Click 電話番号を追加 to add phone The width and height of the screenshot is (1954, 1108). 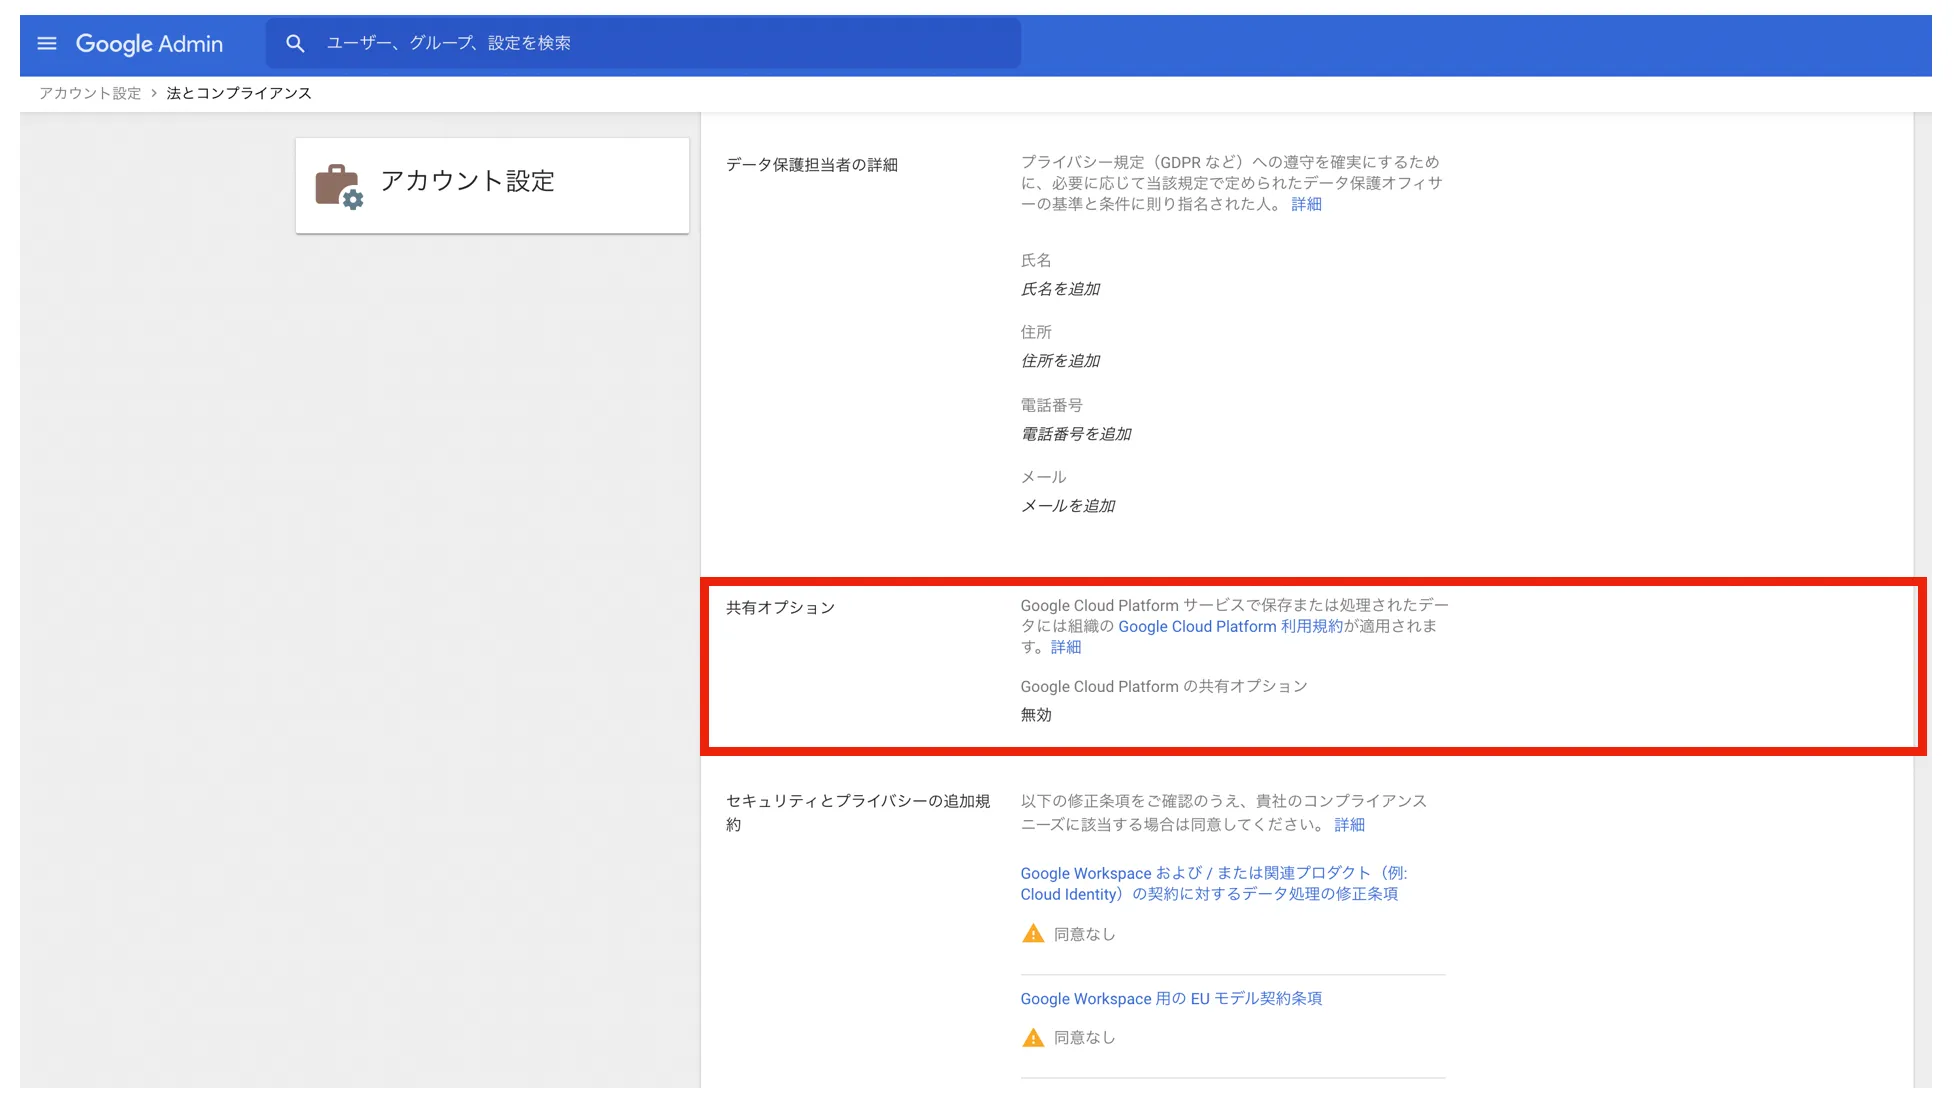1076,434
